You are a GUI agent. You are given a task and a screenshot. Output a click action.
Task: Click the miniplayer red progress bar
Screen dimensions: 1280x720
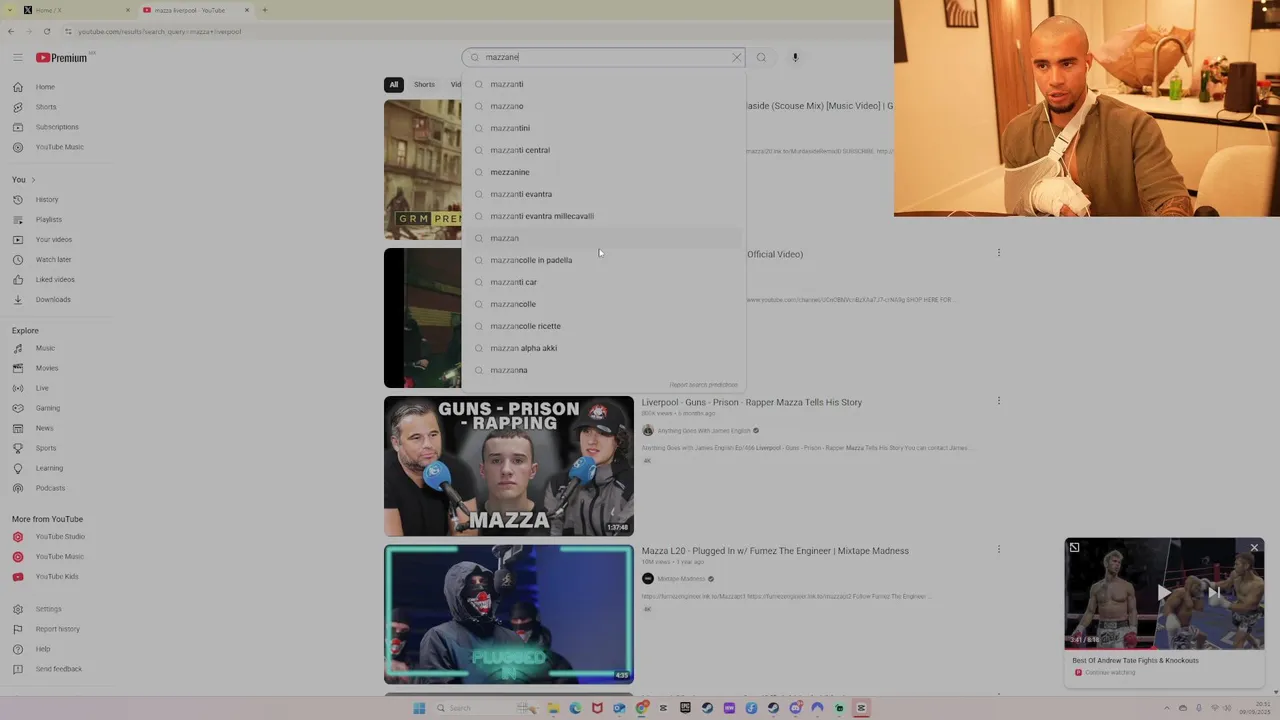coord(1164,649)
